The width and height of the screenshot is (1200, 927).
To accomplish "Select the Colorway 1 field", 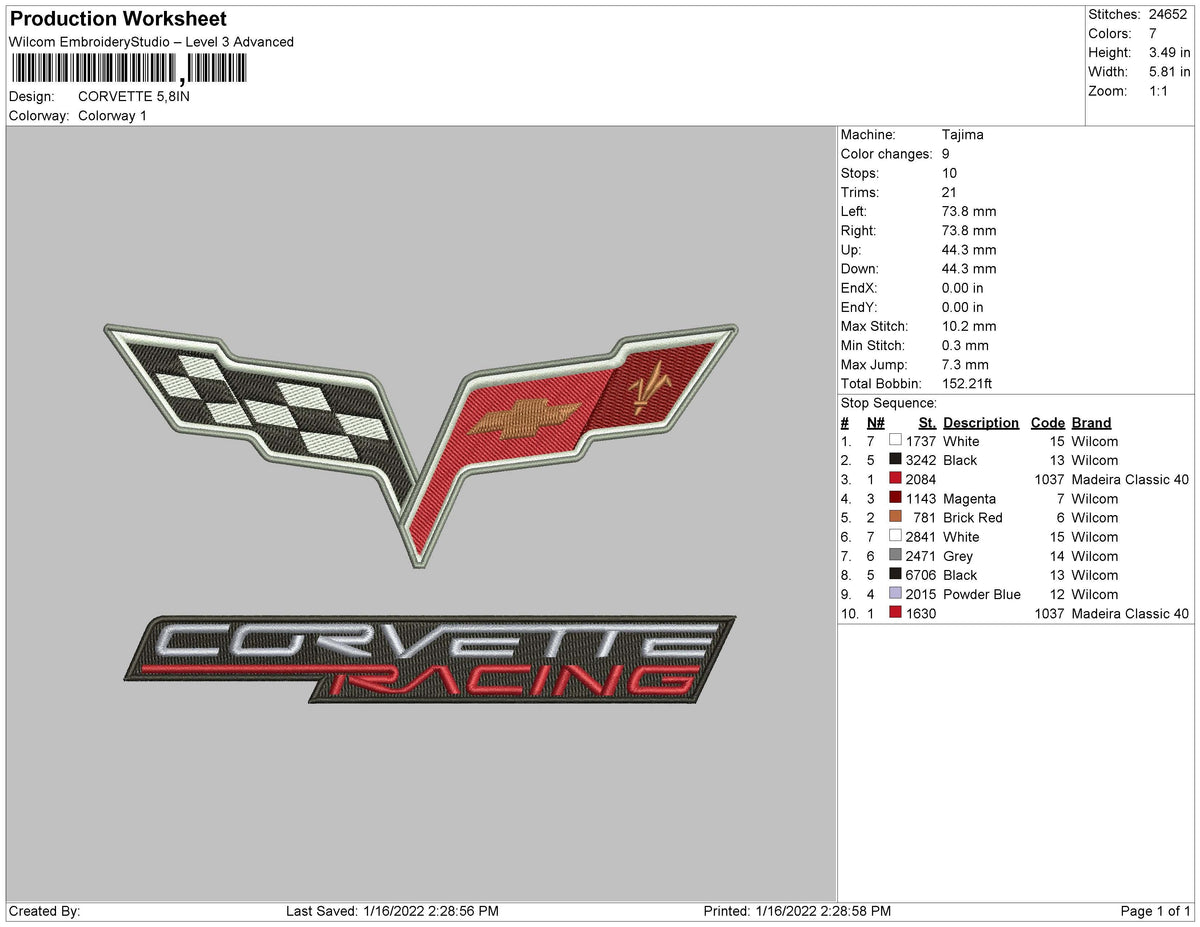I will [x=112, y=115].
